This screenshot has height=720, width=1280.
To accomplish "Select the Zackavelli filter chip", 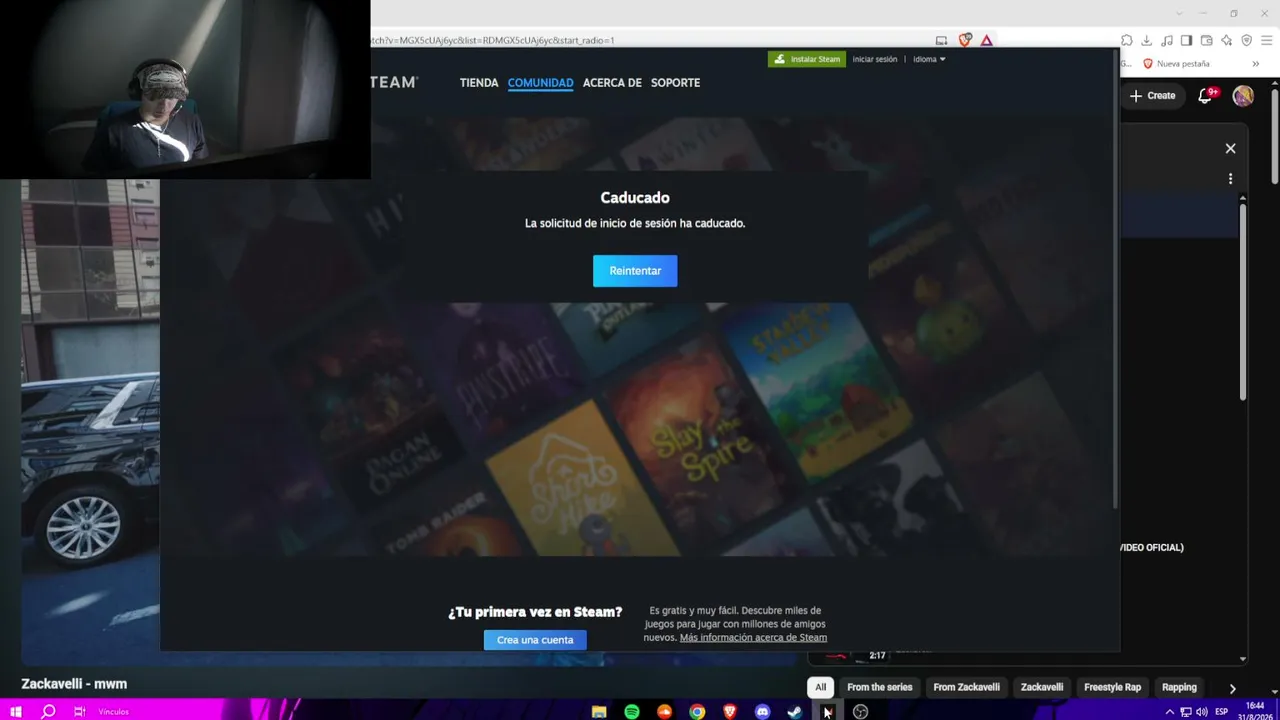I will 1042,687.
